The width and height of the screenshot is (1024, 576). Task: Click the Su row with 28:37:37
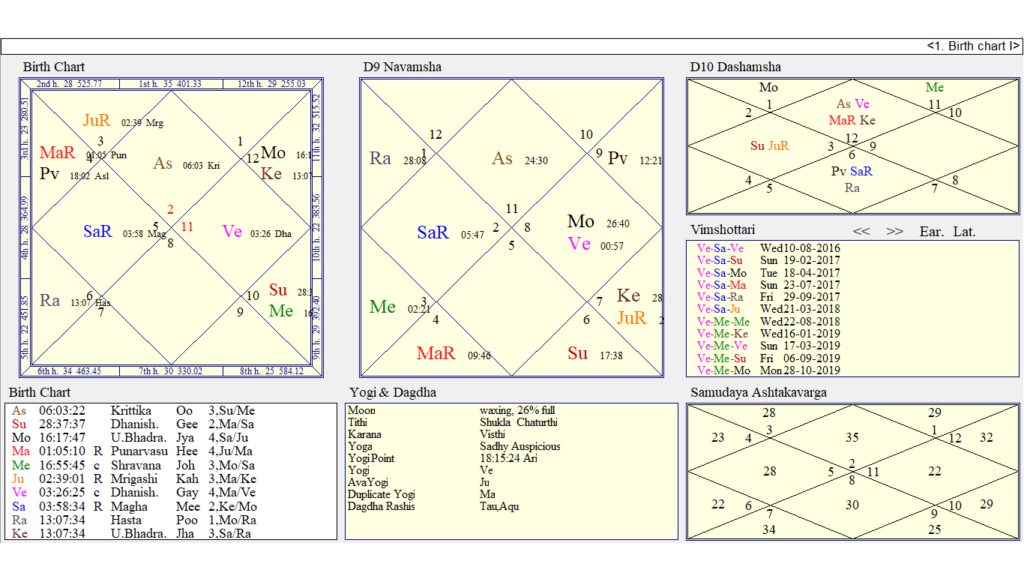point(134,424)
